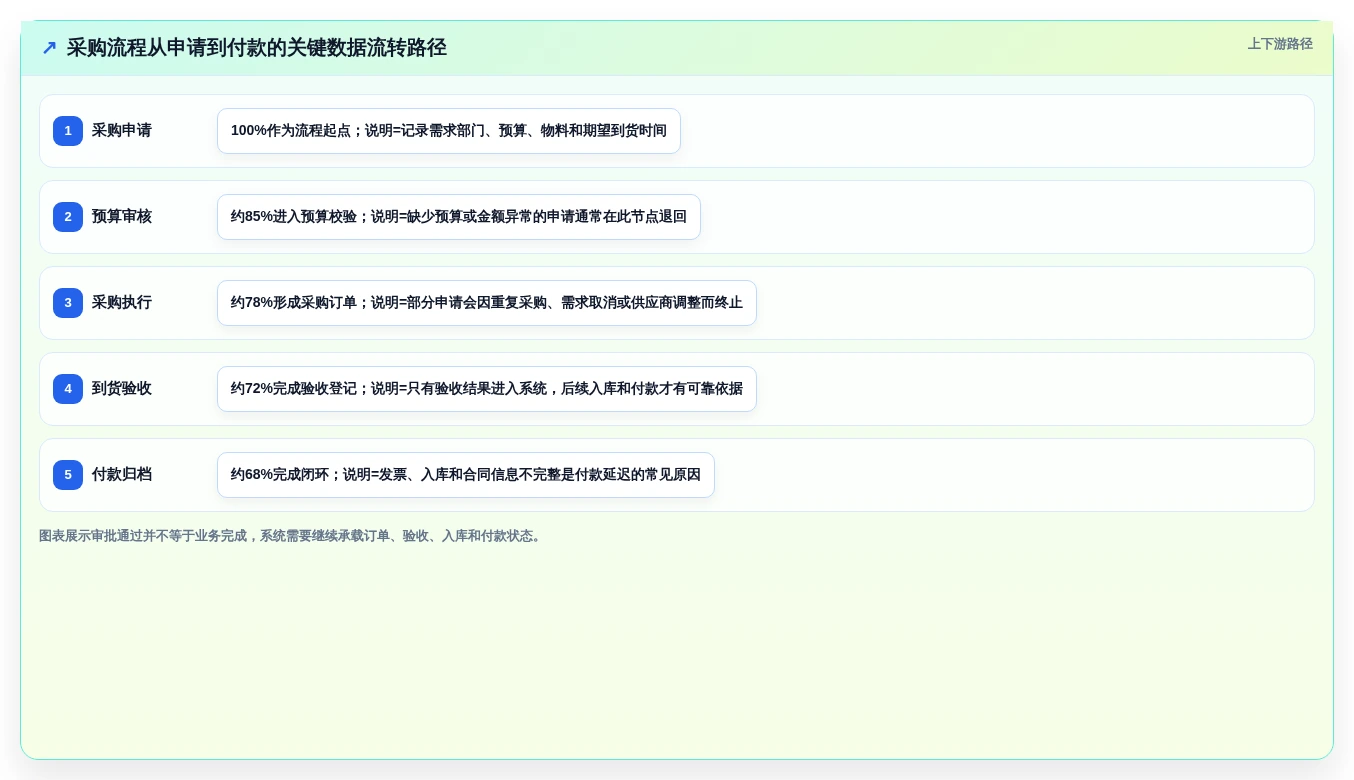Open the 约72%完成验收登记 description box
Screen dimensions: 1354x780
[487, 389]
